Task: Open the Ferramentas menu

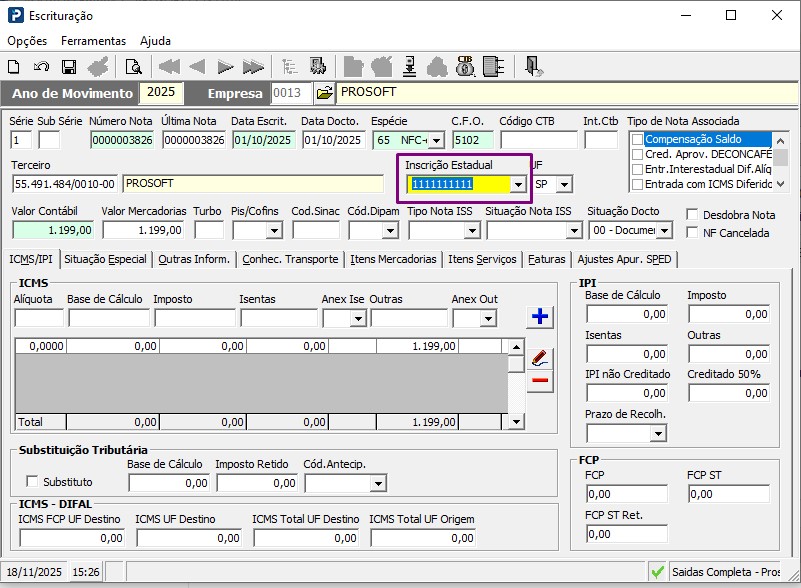Action: click(x=93, y=41)
